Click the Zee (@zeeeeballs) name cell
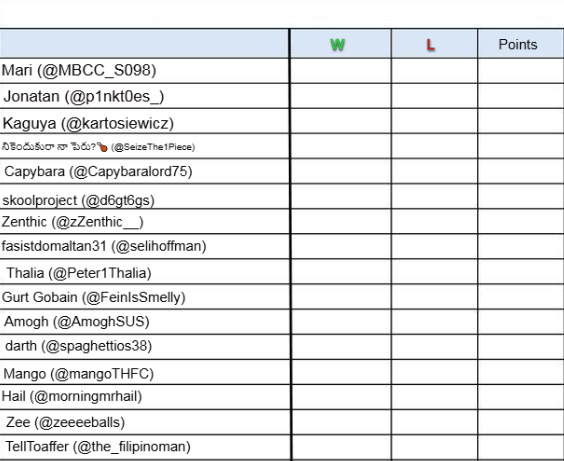Viewport: 564px width, 461px height. [144, 423]
